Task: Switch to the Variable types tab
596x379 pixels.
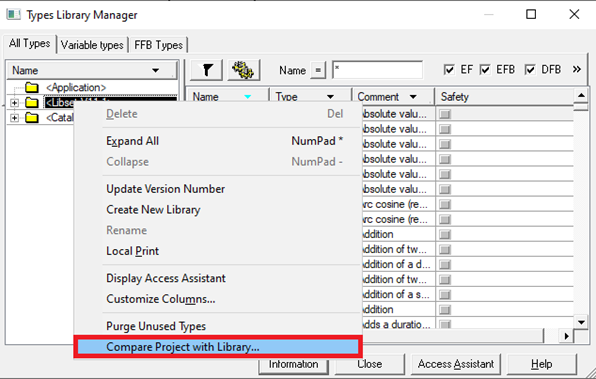Action: [92, 45]
